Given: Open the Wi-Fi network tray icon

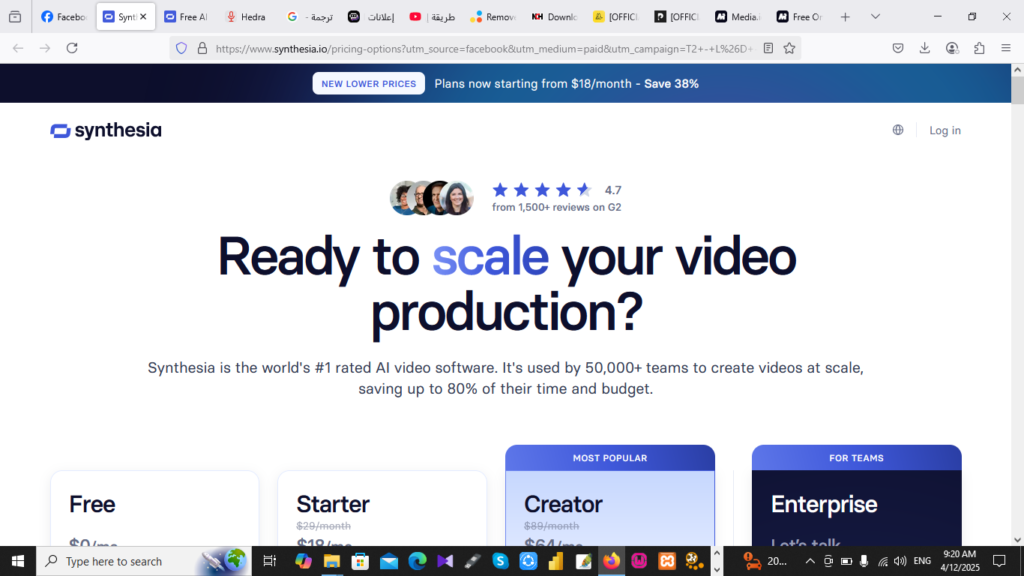Looking at the screenshot, I should pyautogui.click(x=883, y=561).
